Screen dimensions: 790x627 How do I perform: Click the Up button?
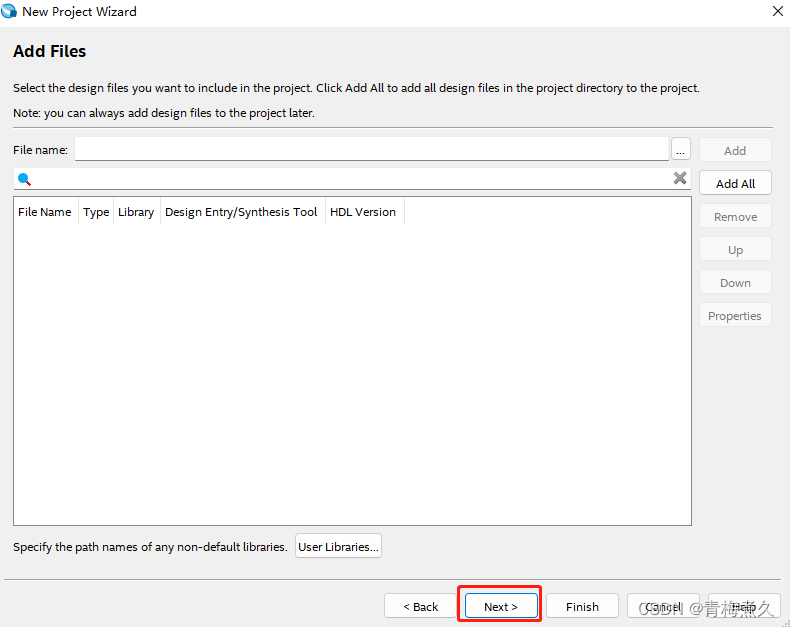(735, 249)
